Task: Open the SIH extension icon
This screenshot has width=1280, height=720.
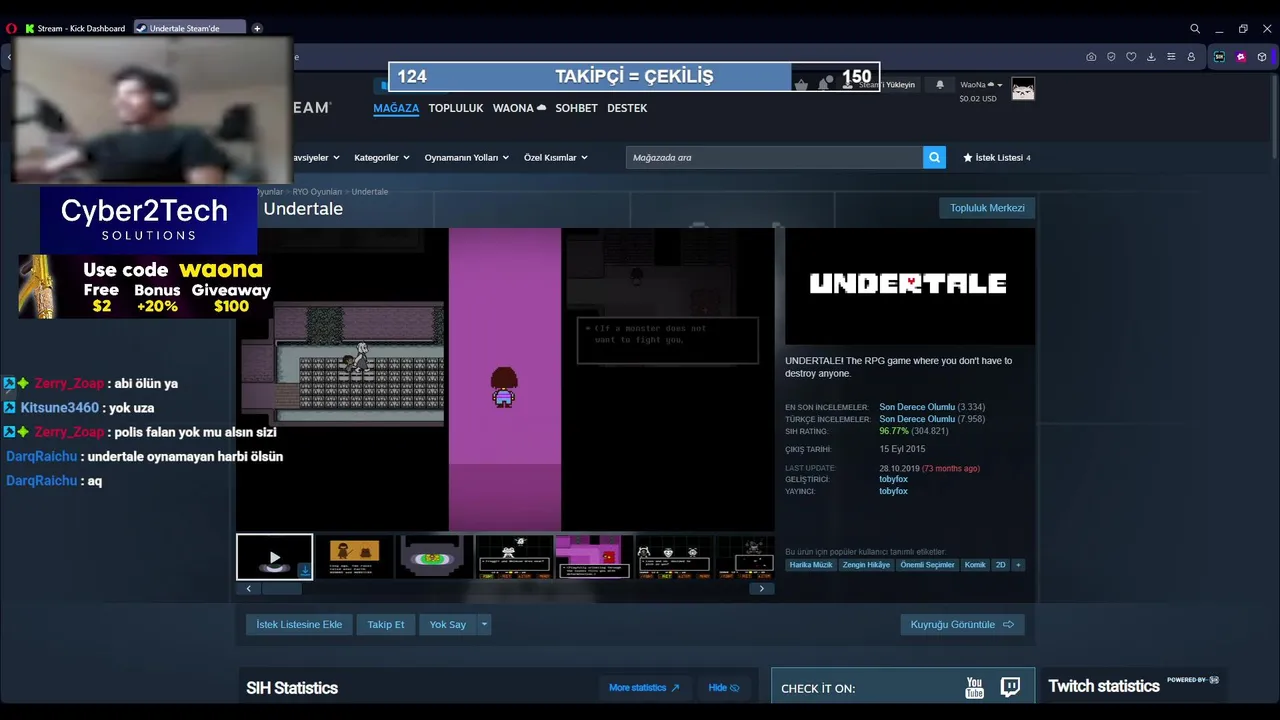Action: (x=1219, y=57)
